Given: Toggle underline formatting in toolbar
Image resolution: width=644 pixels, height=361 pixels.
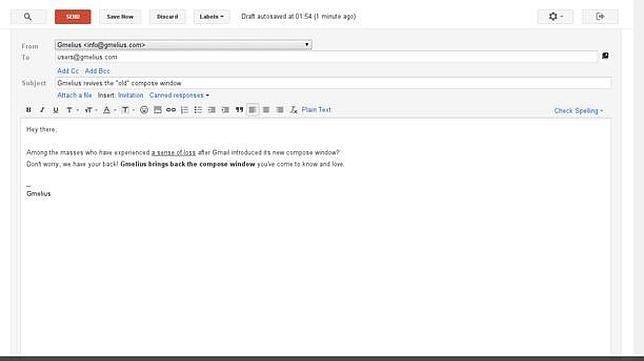Looking at the screenshot, I should 55,110.
